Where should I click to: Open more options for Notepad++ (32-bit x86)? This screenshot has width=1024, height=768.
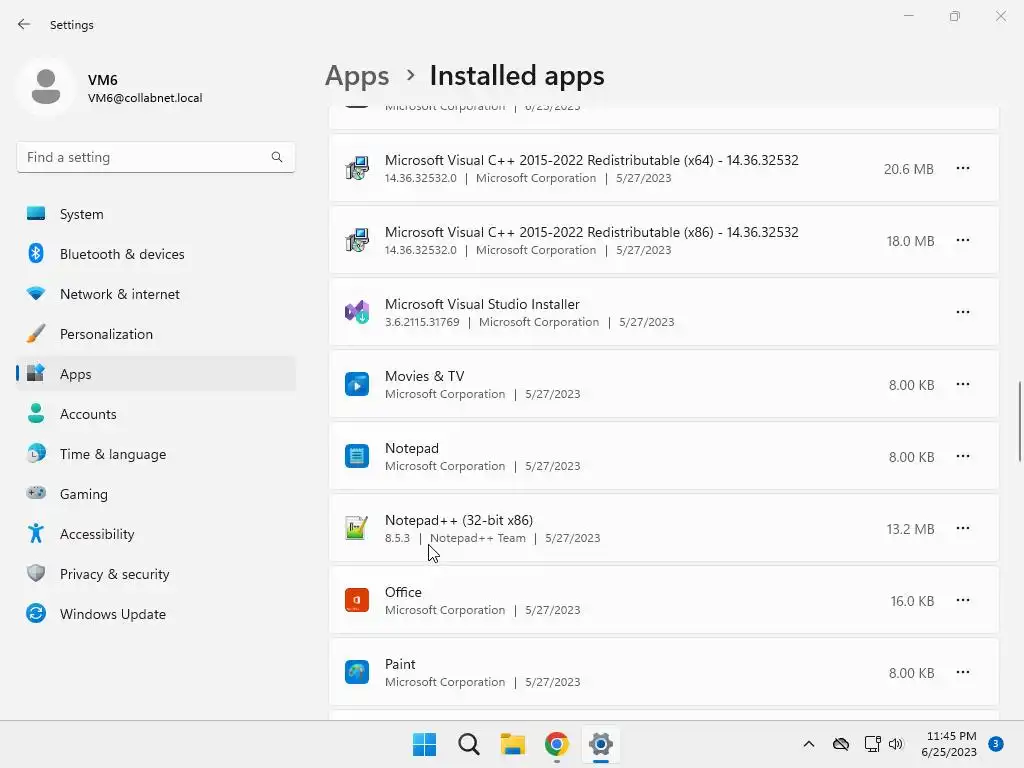pos(963,528)
